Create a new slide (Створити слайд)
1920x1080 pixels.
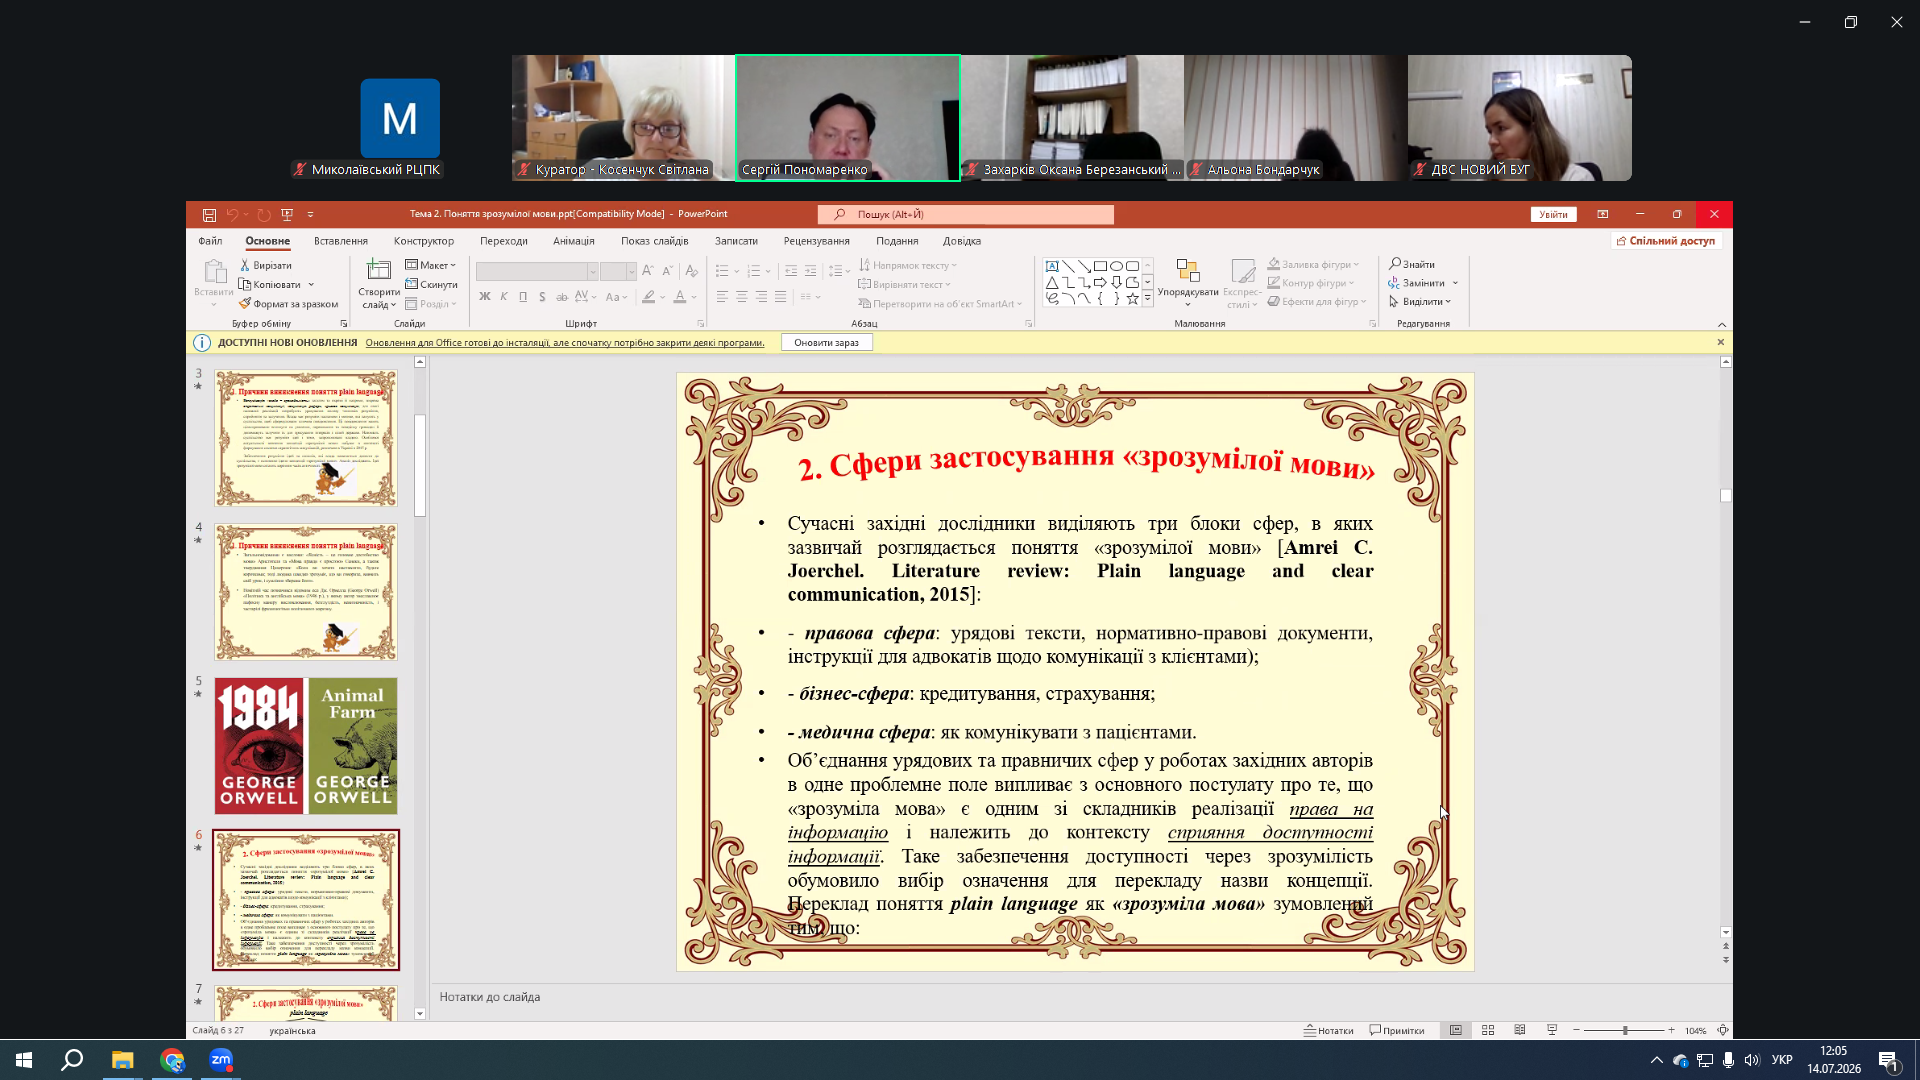pyautogui.click(x=379, y=285)
